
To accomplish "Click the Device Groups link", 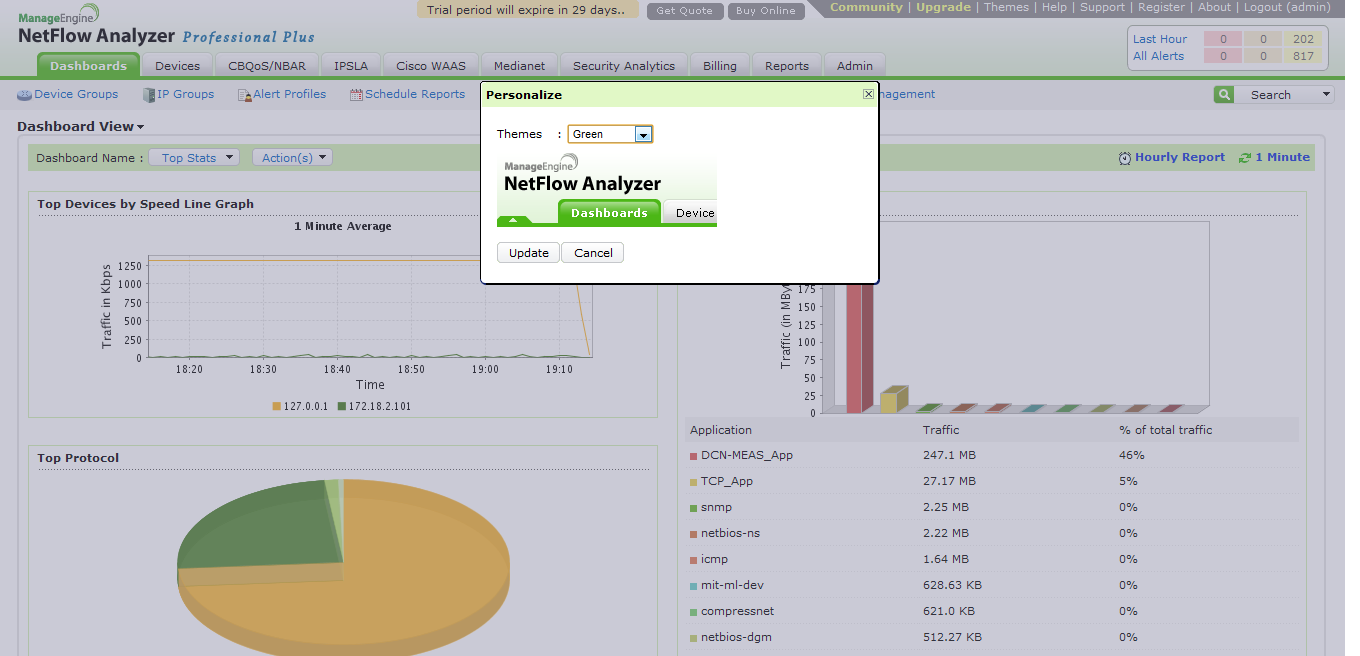I will (76, 94).
